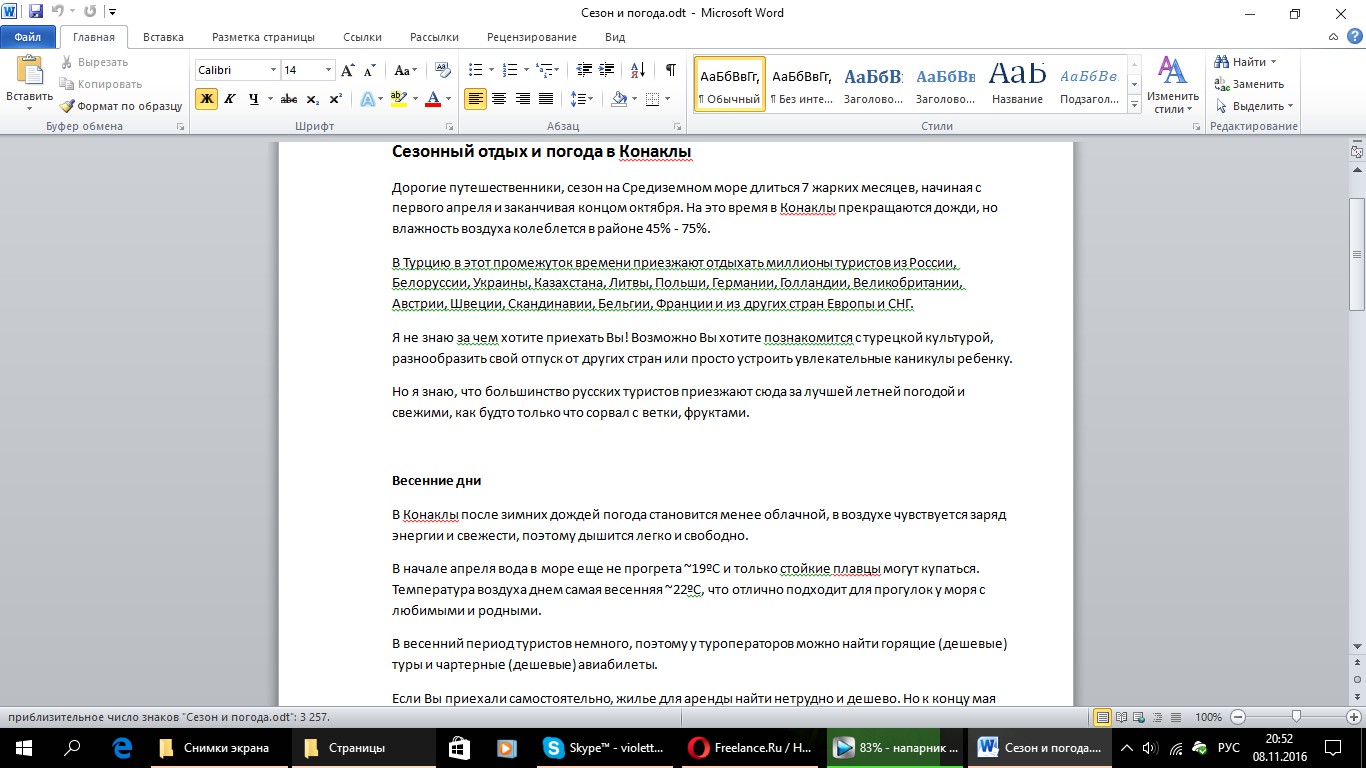The height and width of the screenshot is (768, 1366).
Task: Open the Файл tab
Action: pyautogui.click(x=28, y=37)
